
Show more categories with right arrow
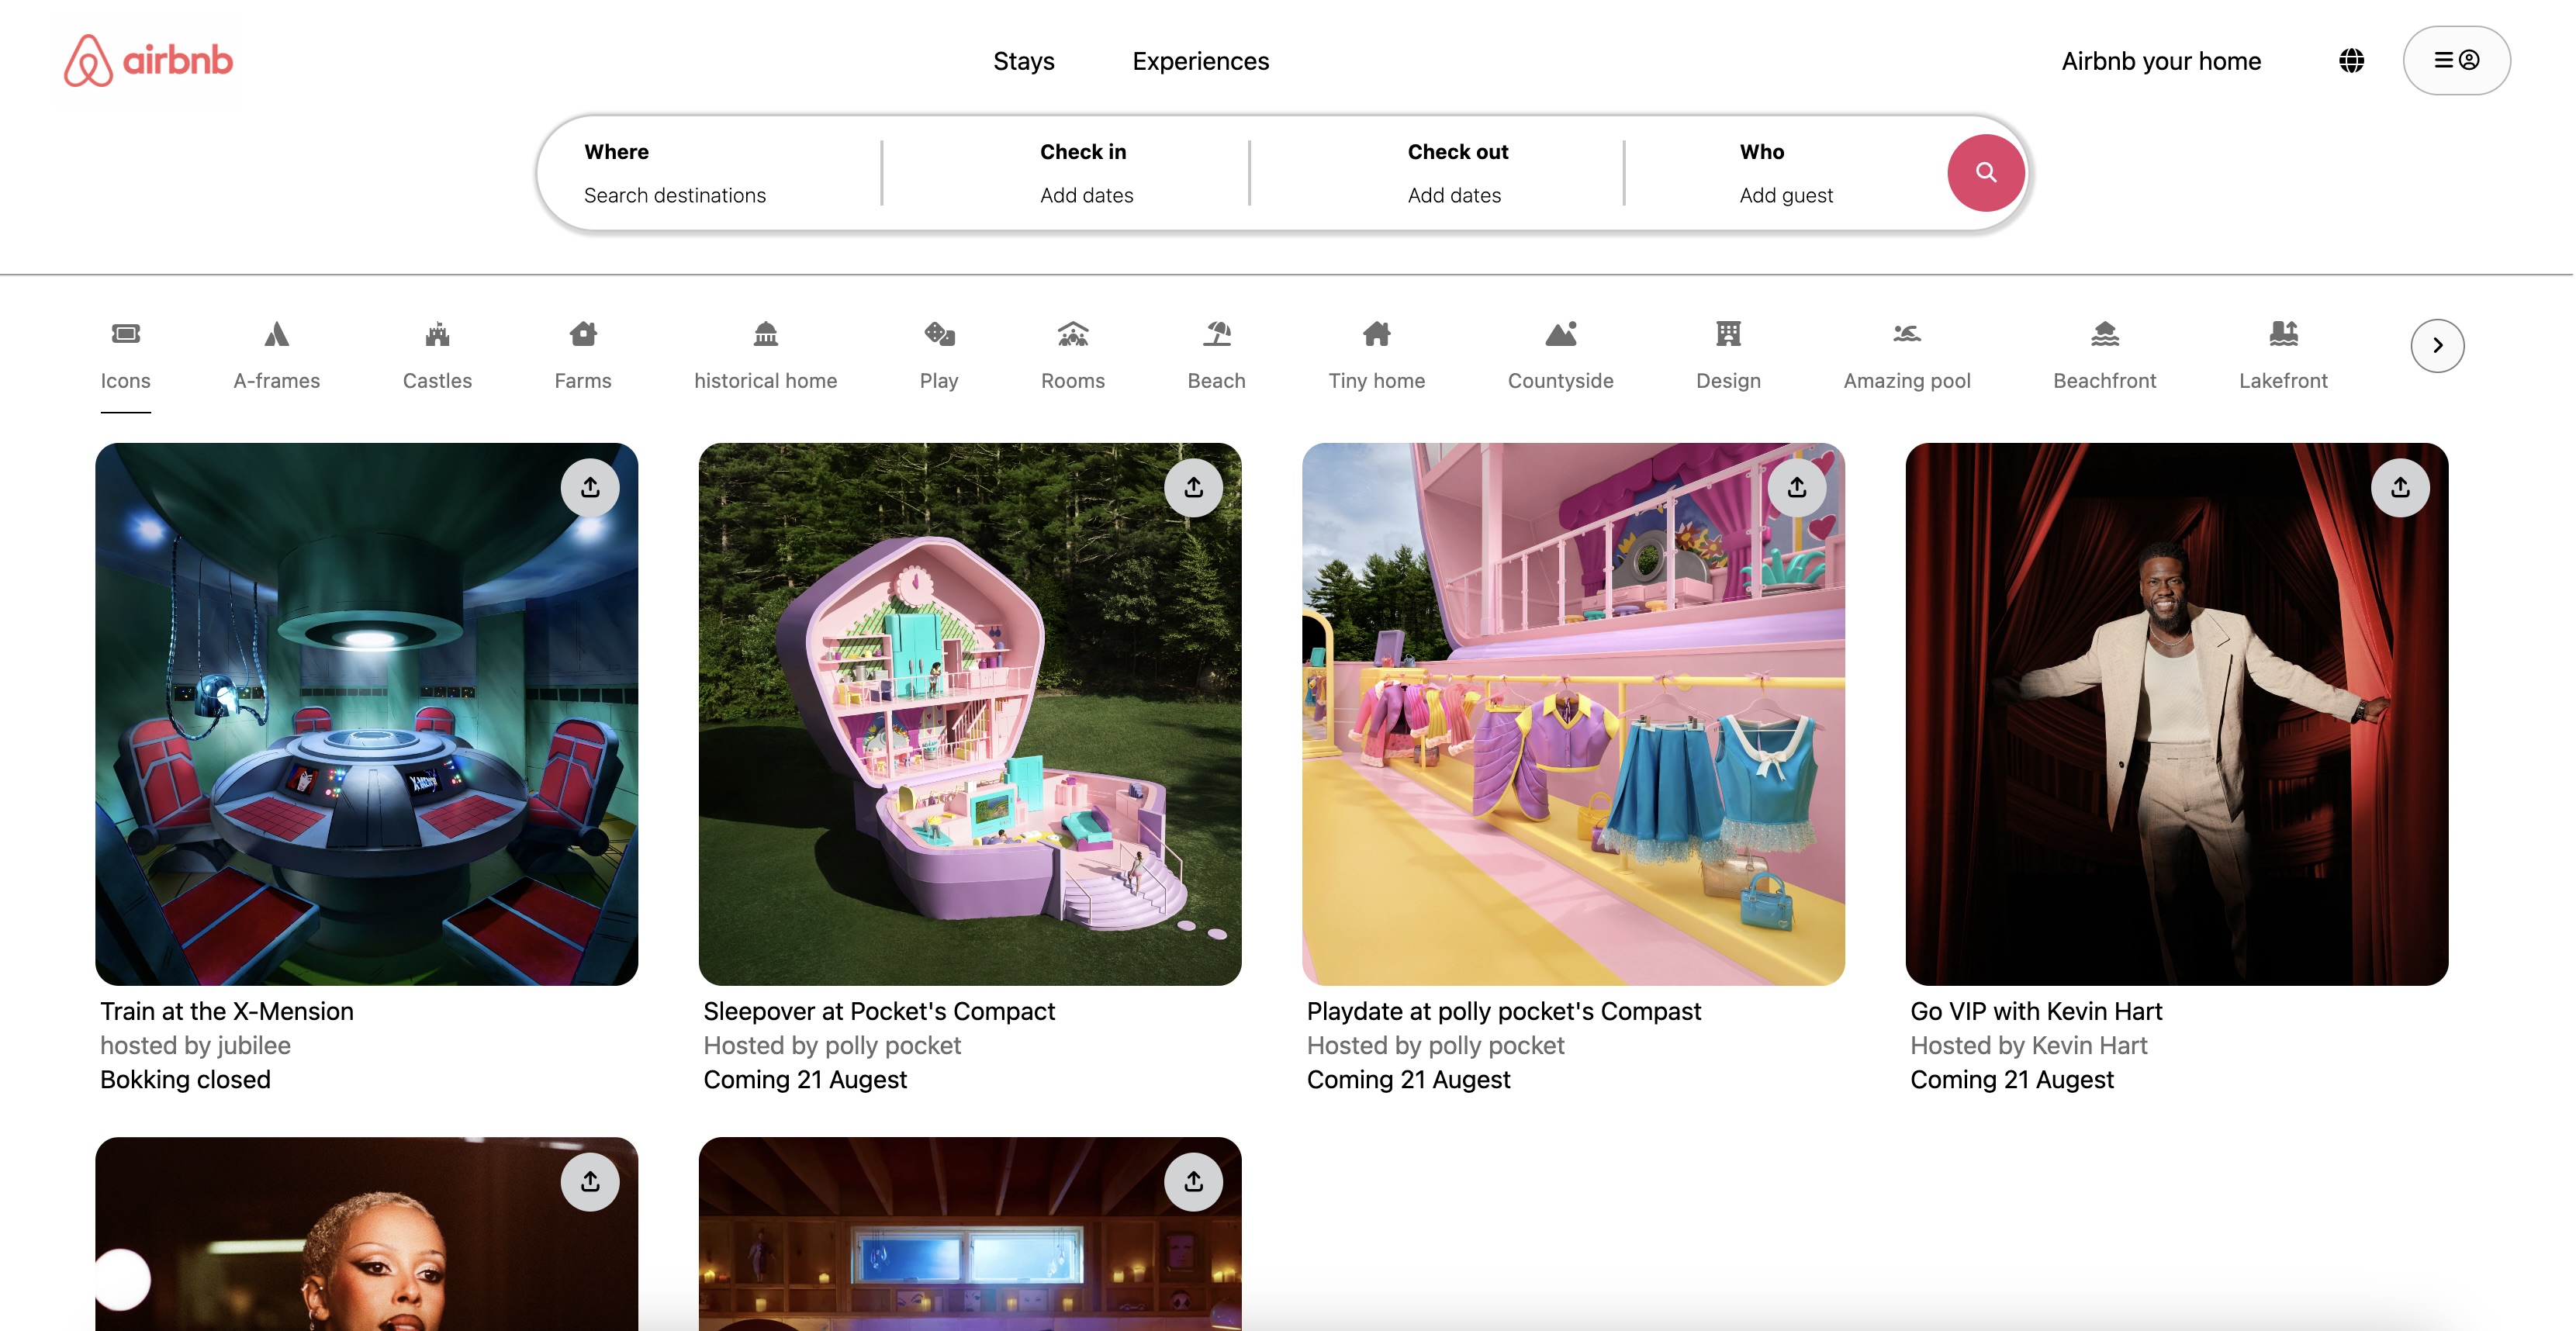pos(2437,346)
